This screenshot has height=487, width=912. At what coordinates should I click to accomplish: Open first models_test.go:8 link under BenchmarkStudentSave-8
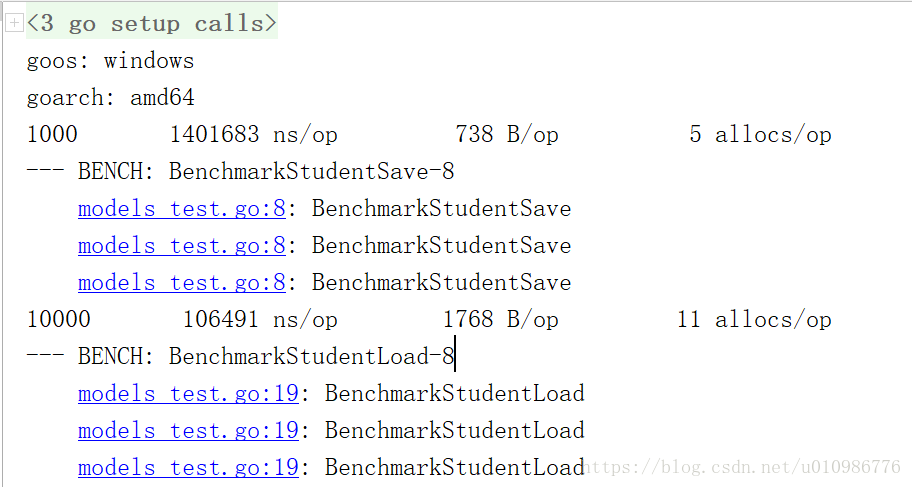181,208
